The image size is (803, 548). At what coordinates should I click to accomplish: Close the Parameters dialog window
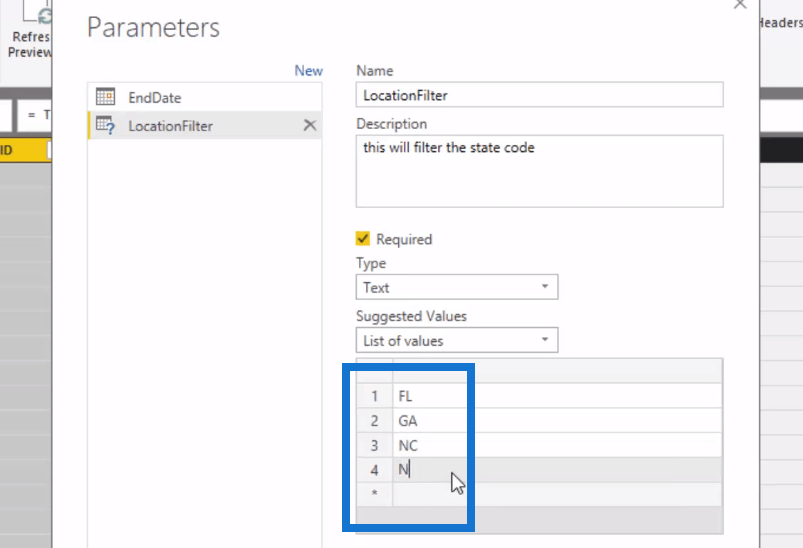pyautogui.click(x=740, y=5)
